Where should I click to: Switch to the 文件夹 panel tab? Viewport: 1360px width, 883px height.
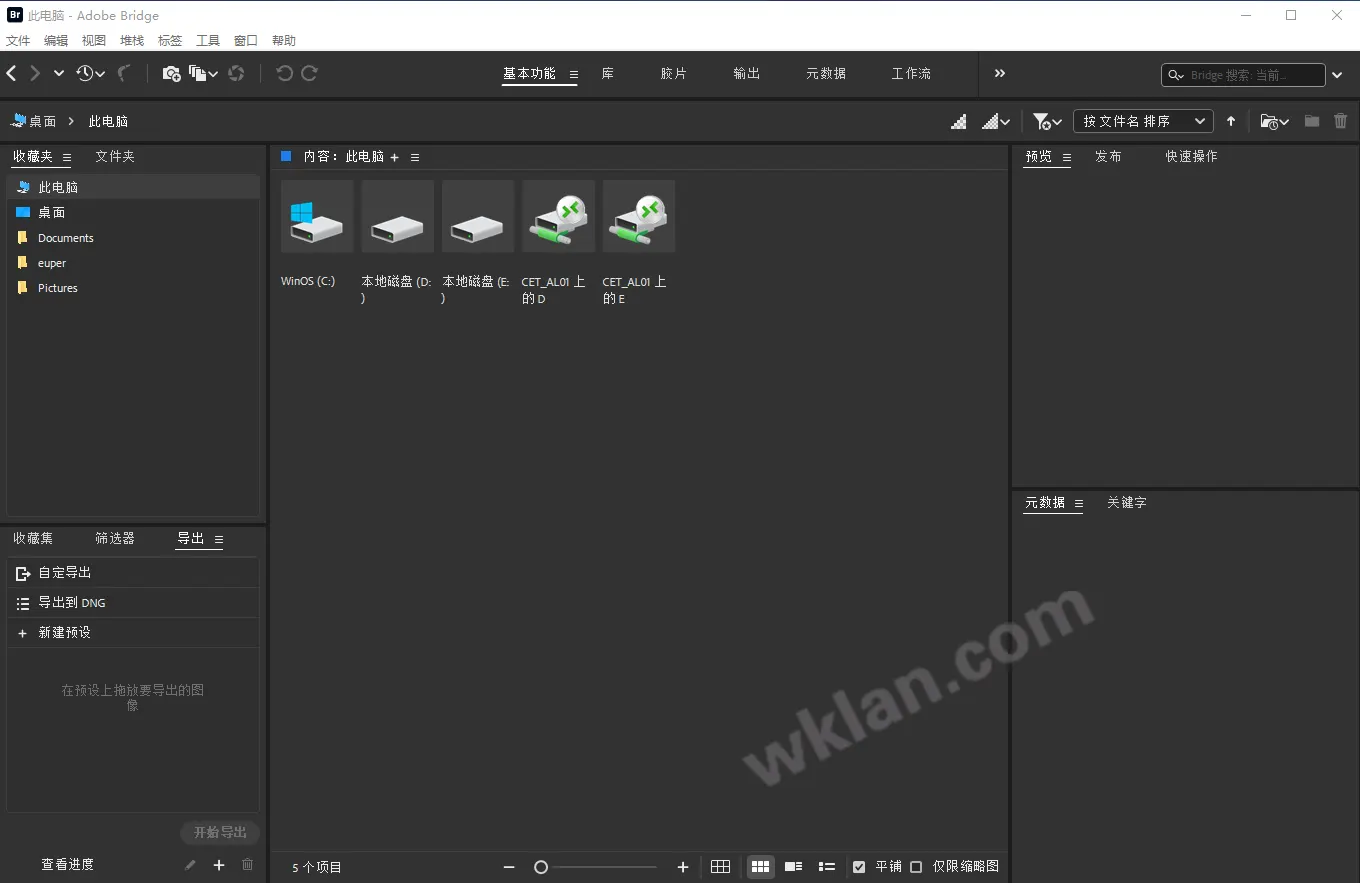(115, 156)
